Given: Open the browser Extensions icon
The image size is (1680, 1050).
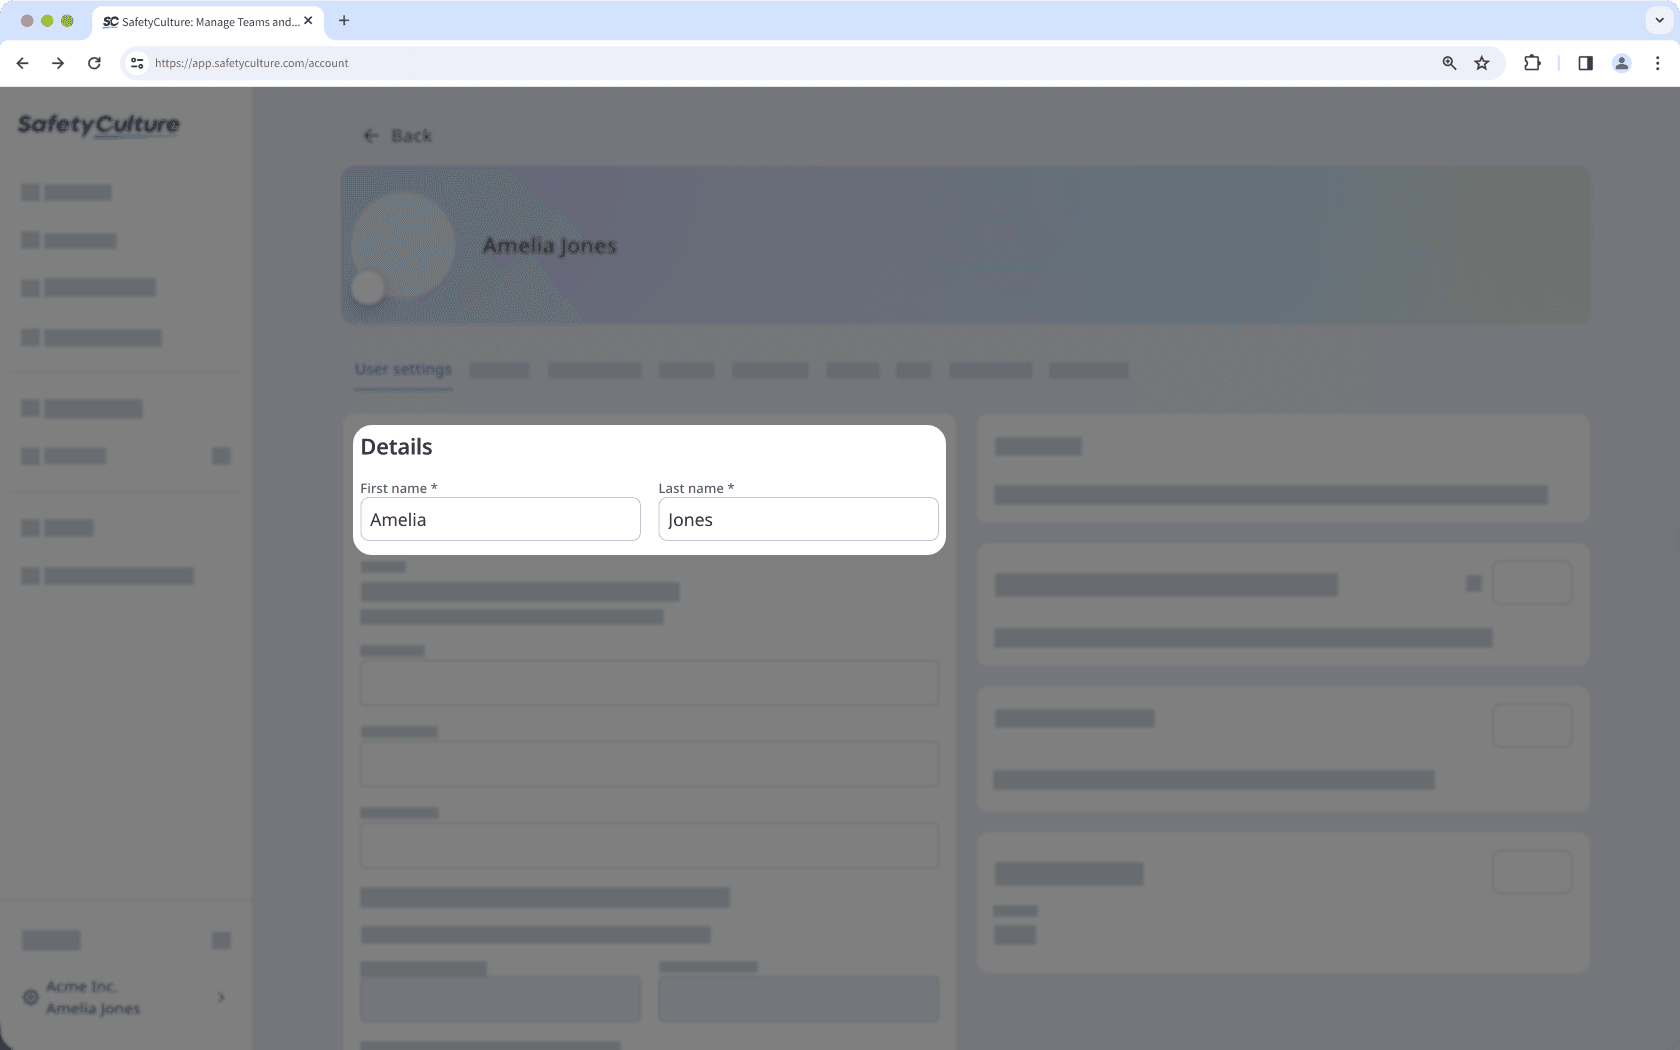Looking at the screenshot, I should (x=1531, y=63).
